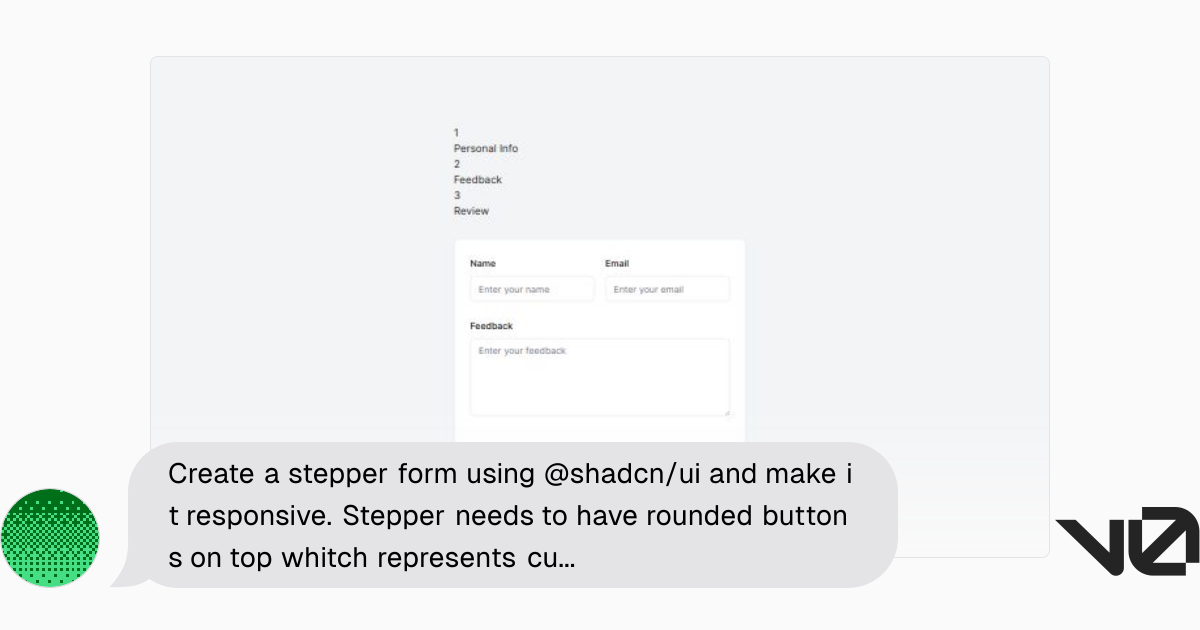Click the Enter your feedback textarea
Screen dimensions: 1200x630
[x=600, y=378]
